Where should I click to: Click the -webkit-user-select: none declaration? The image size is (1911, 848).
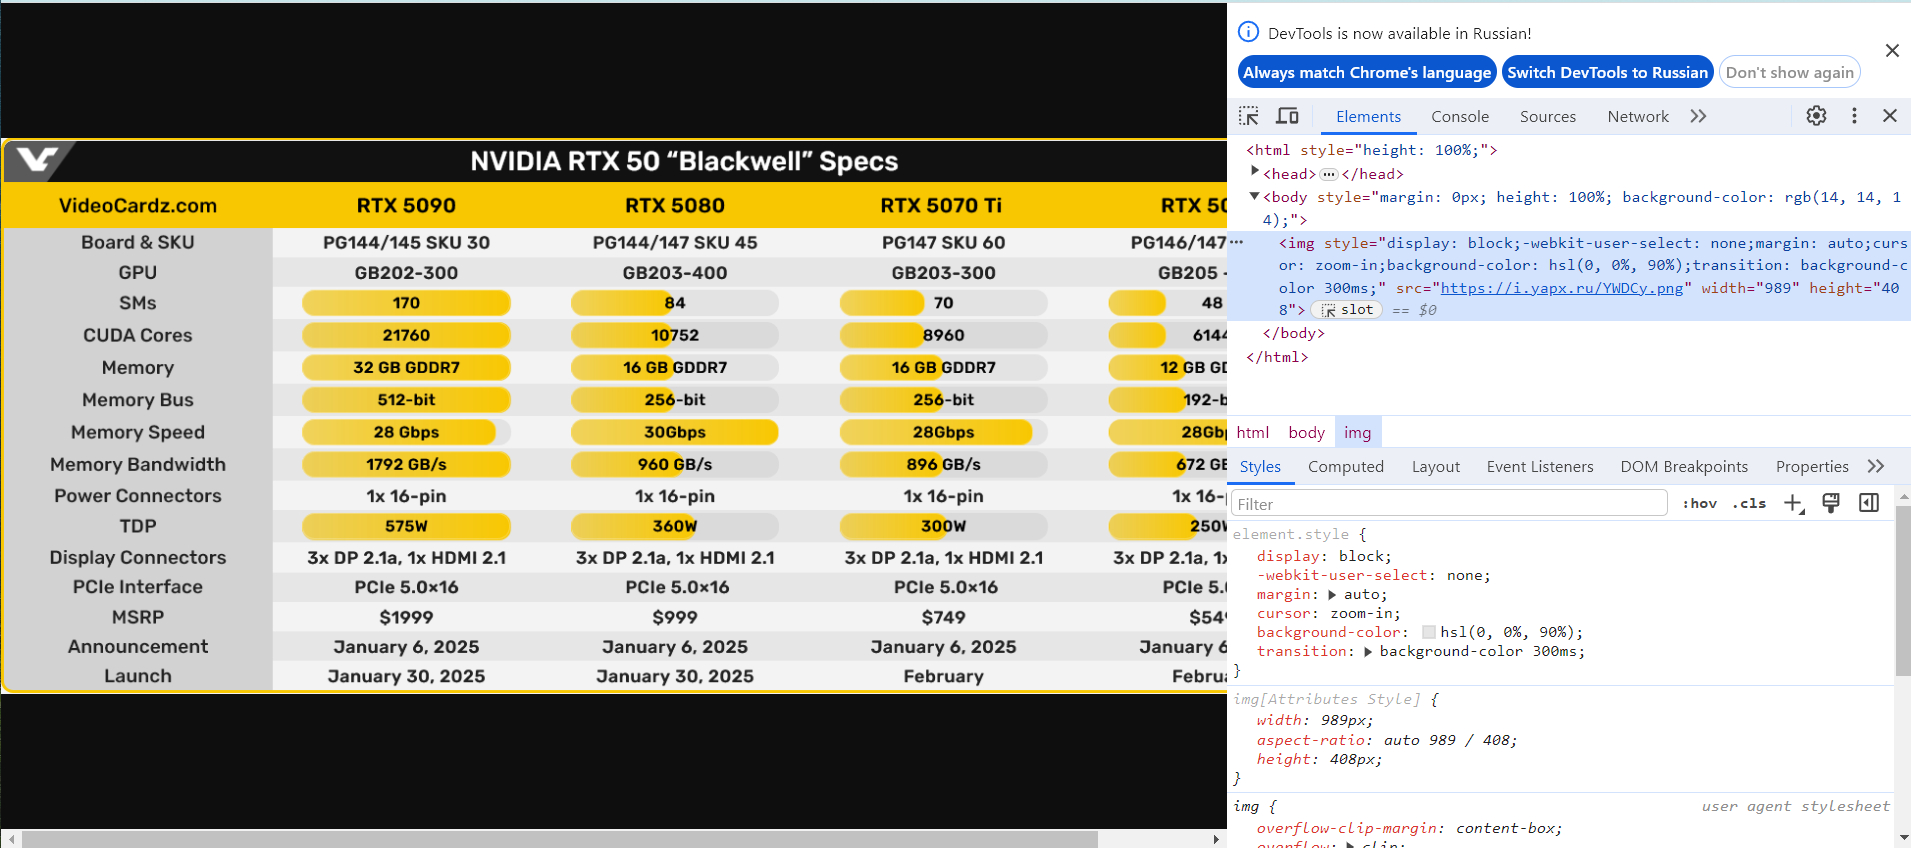(x=1374, y=575)
